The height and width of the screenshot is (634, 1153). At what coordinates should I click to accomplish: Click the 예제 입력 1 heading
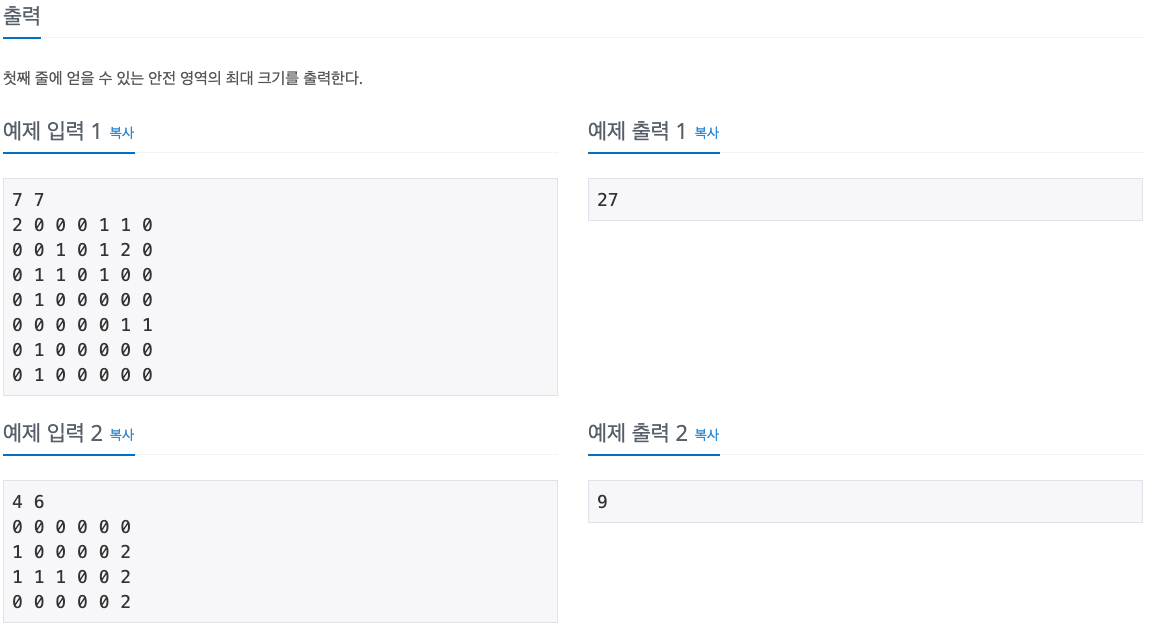(51, 131)
